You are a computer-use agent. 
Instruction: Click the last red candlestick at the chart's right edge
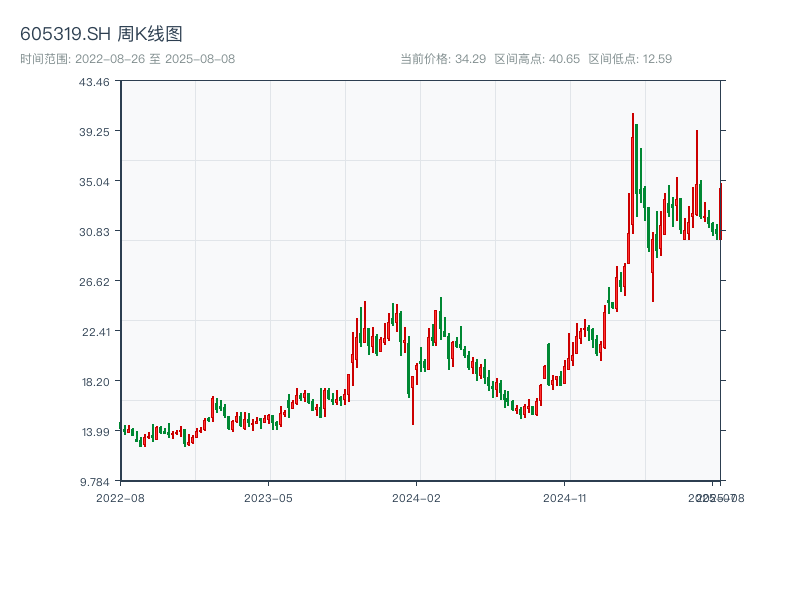(720, 211)
